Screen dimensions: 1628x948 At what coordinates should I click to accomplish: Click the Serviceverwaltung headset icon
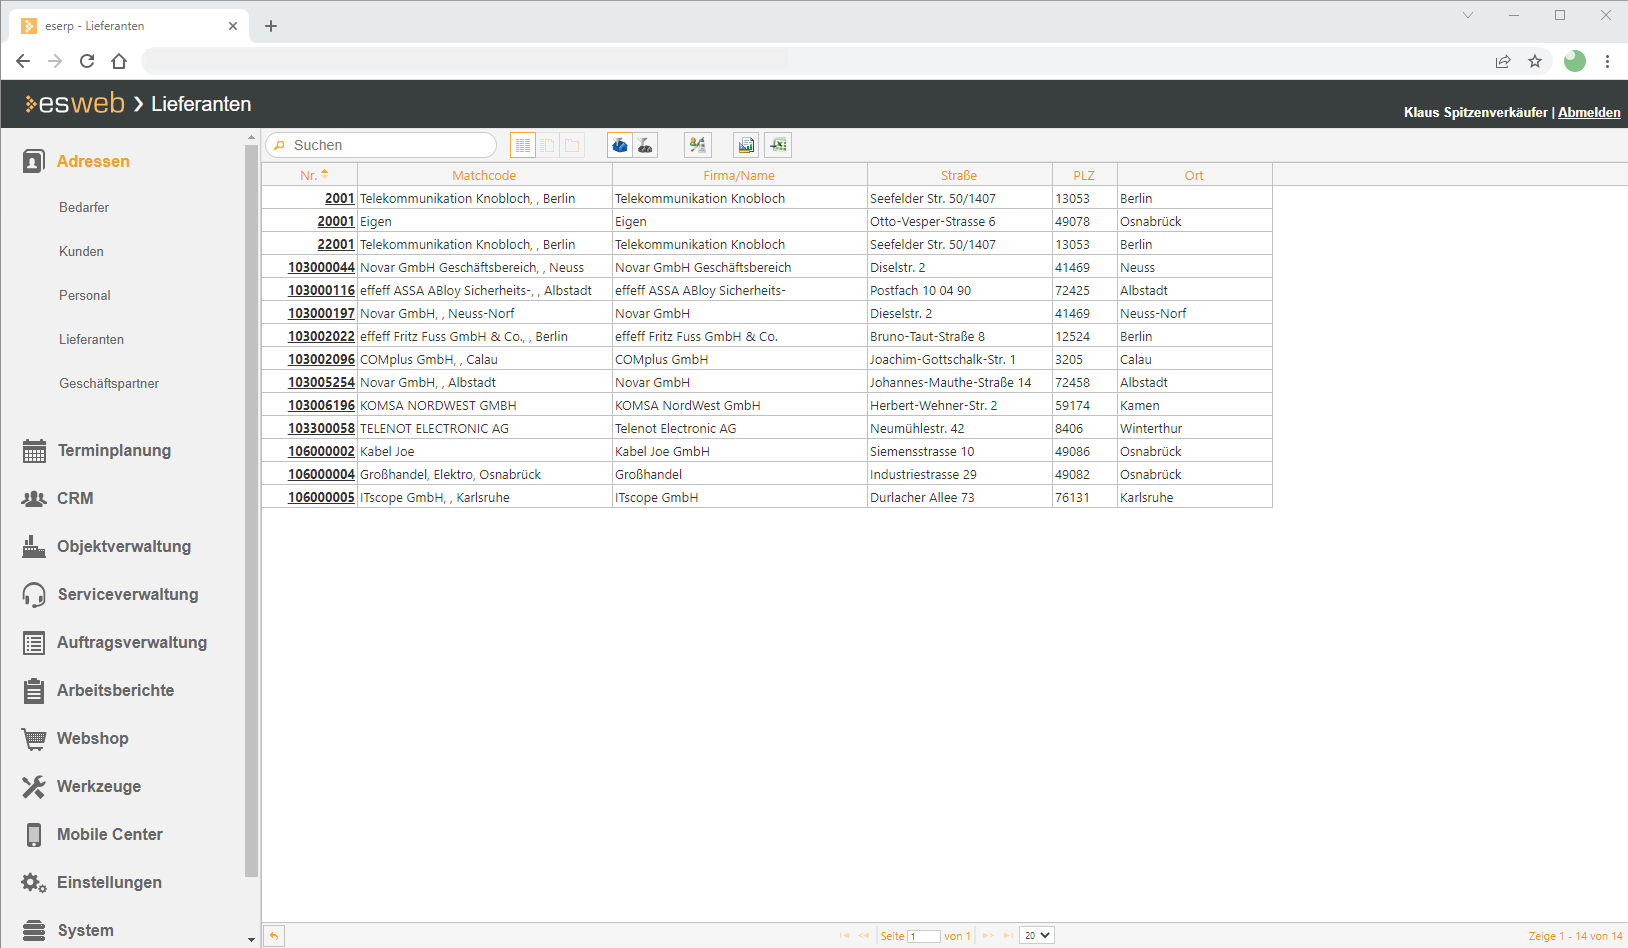pos(34,595)
